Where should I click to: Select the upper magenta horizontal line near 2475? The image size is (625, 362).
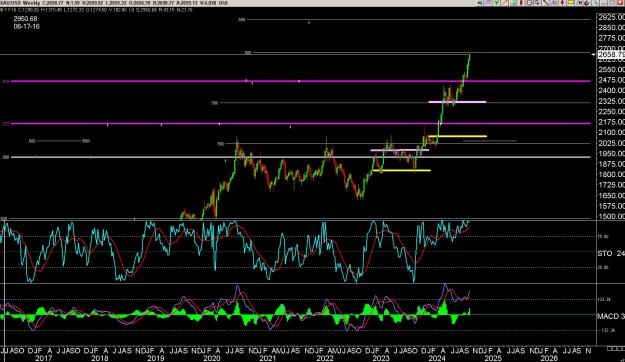pos(301,81)
